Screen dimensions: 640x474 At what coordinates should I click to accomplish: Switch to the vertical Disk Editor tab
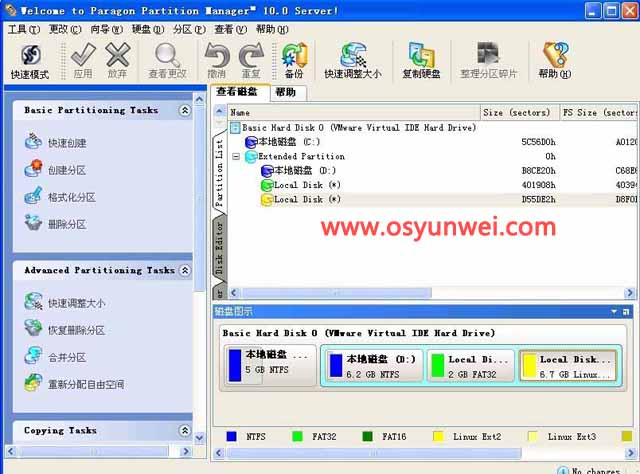(x=219, y=248)
